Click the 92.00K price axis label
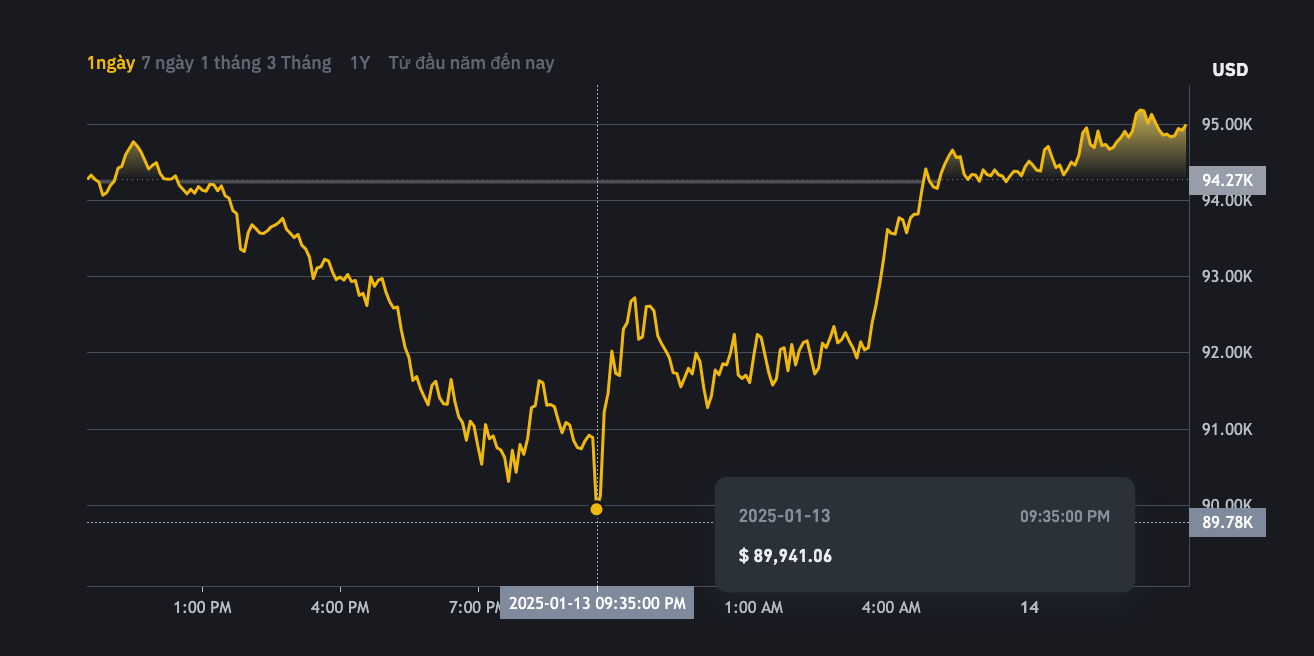1314x656 pixels. pos(1226,352)
